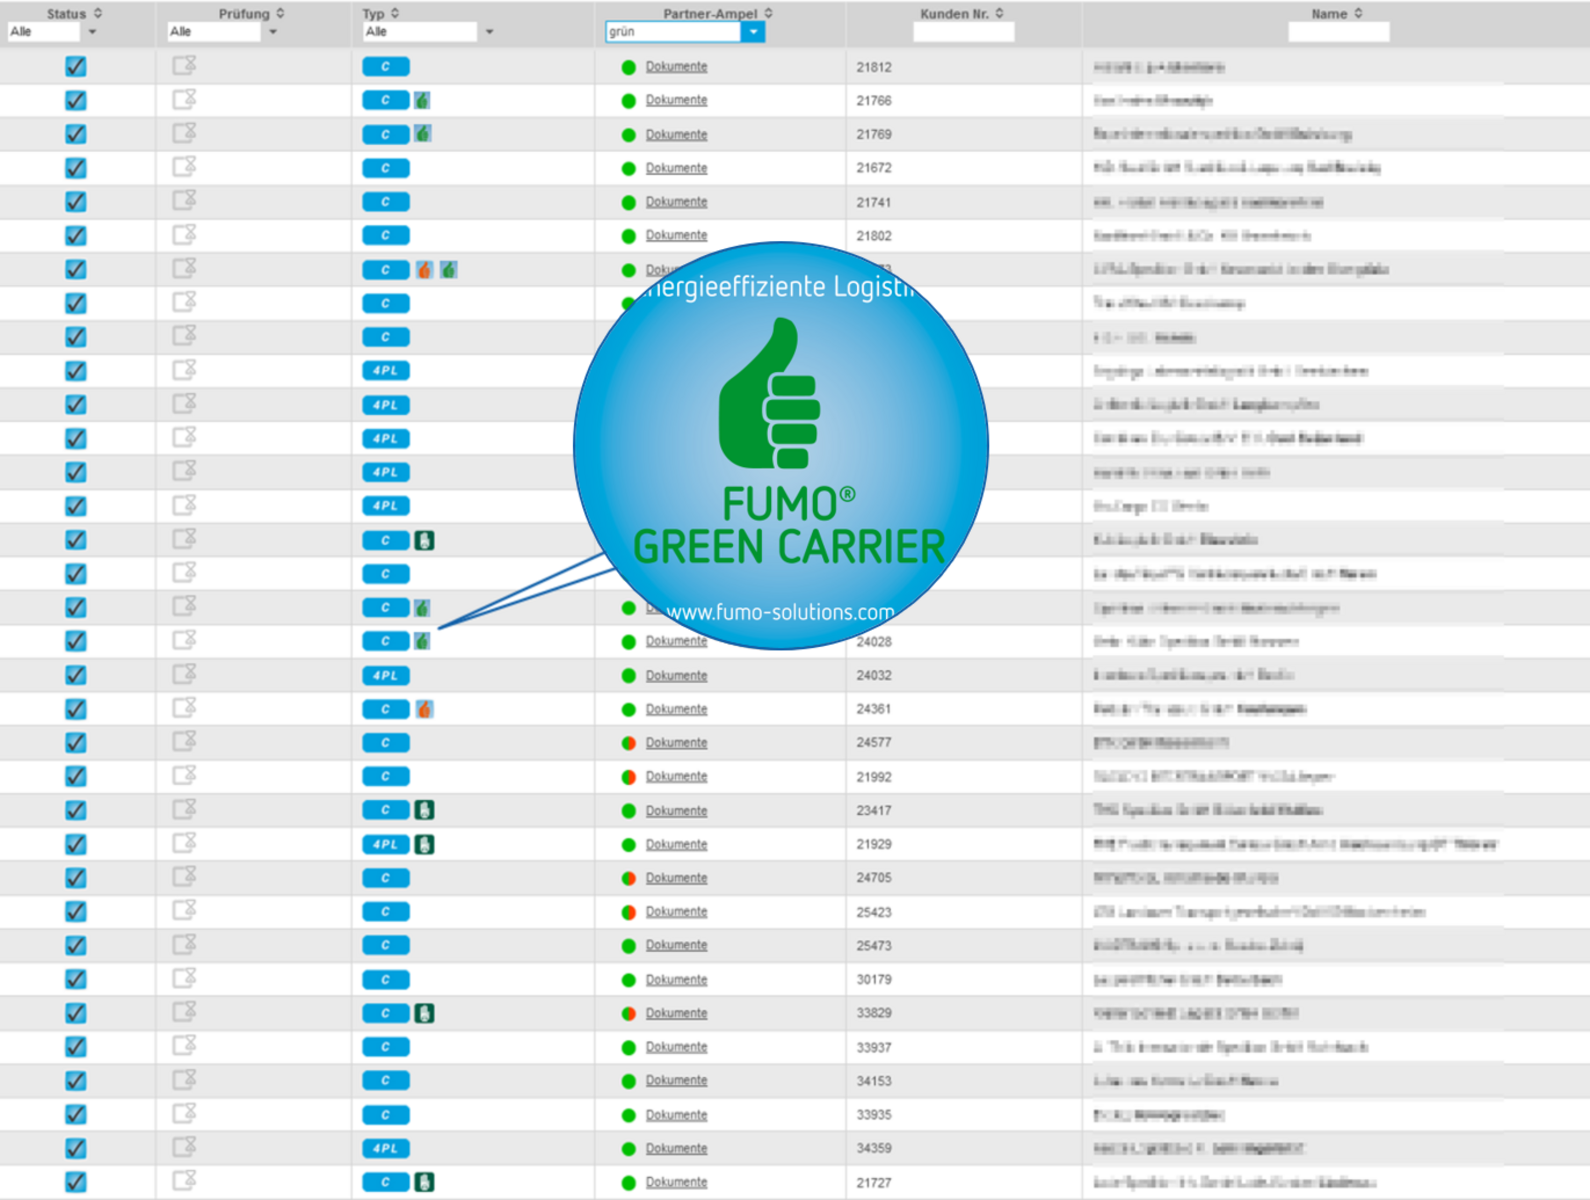Toggle status checkbox for customer 21672
1590x1200 pixels.
click(76, 168)
